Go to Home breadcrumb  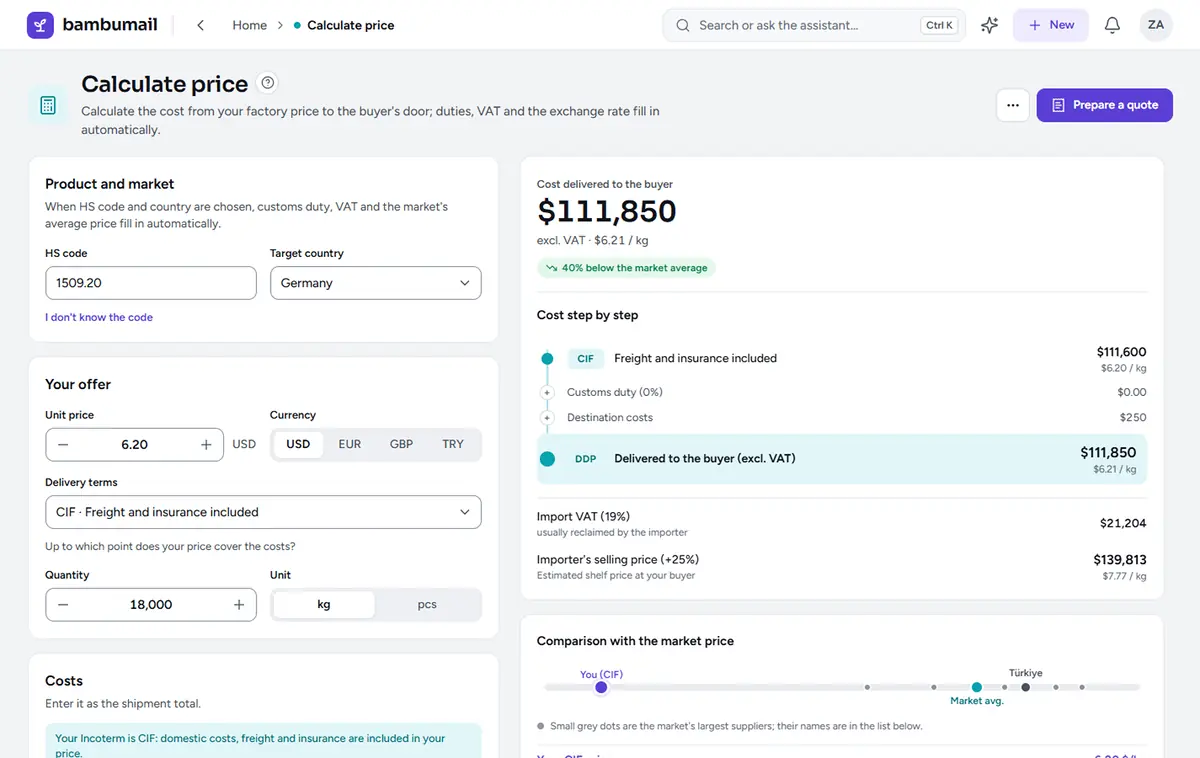[250, 25]
